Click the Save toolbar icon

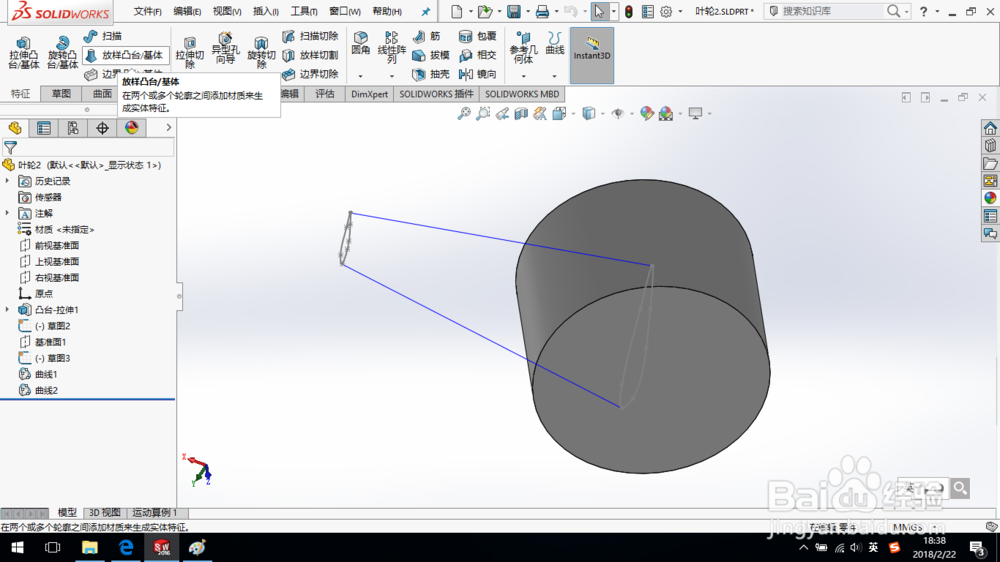(513, 11)
